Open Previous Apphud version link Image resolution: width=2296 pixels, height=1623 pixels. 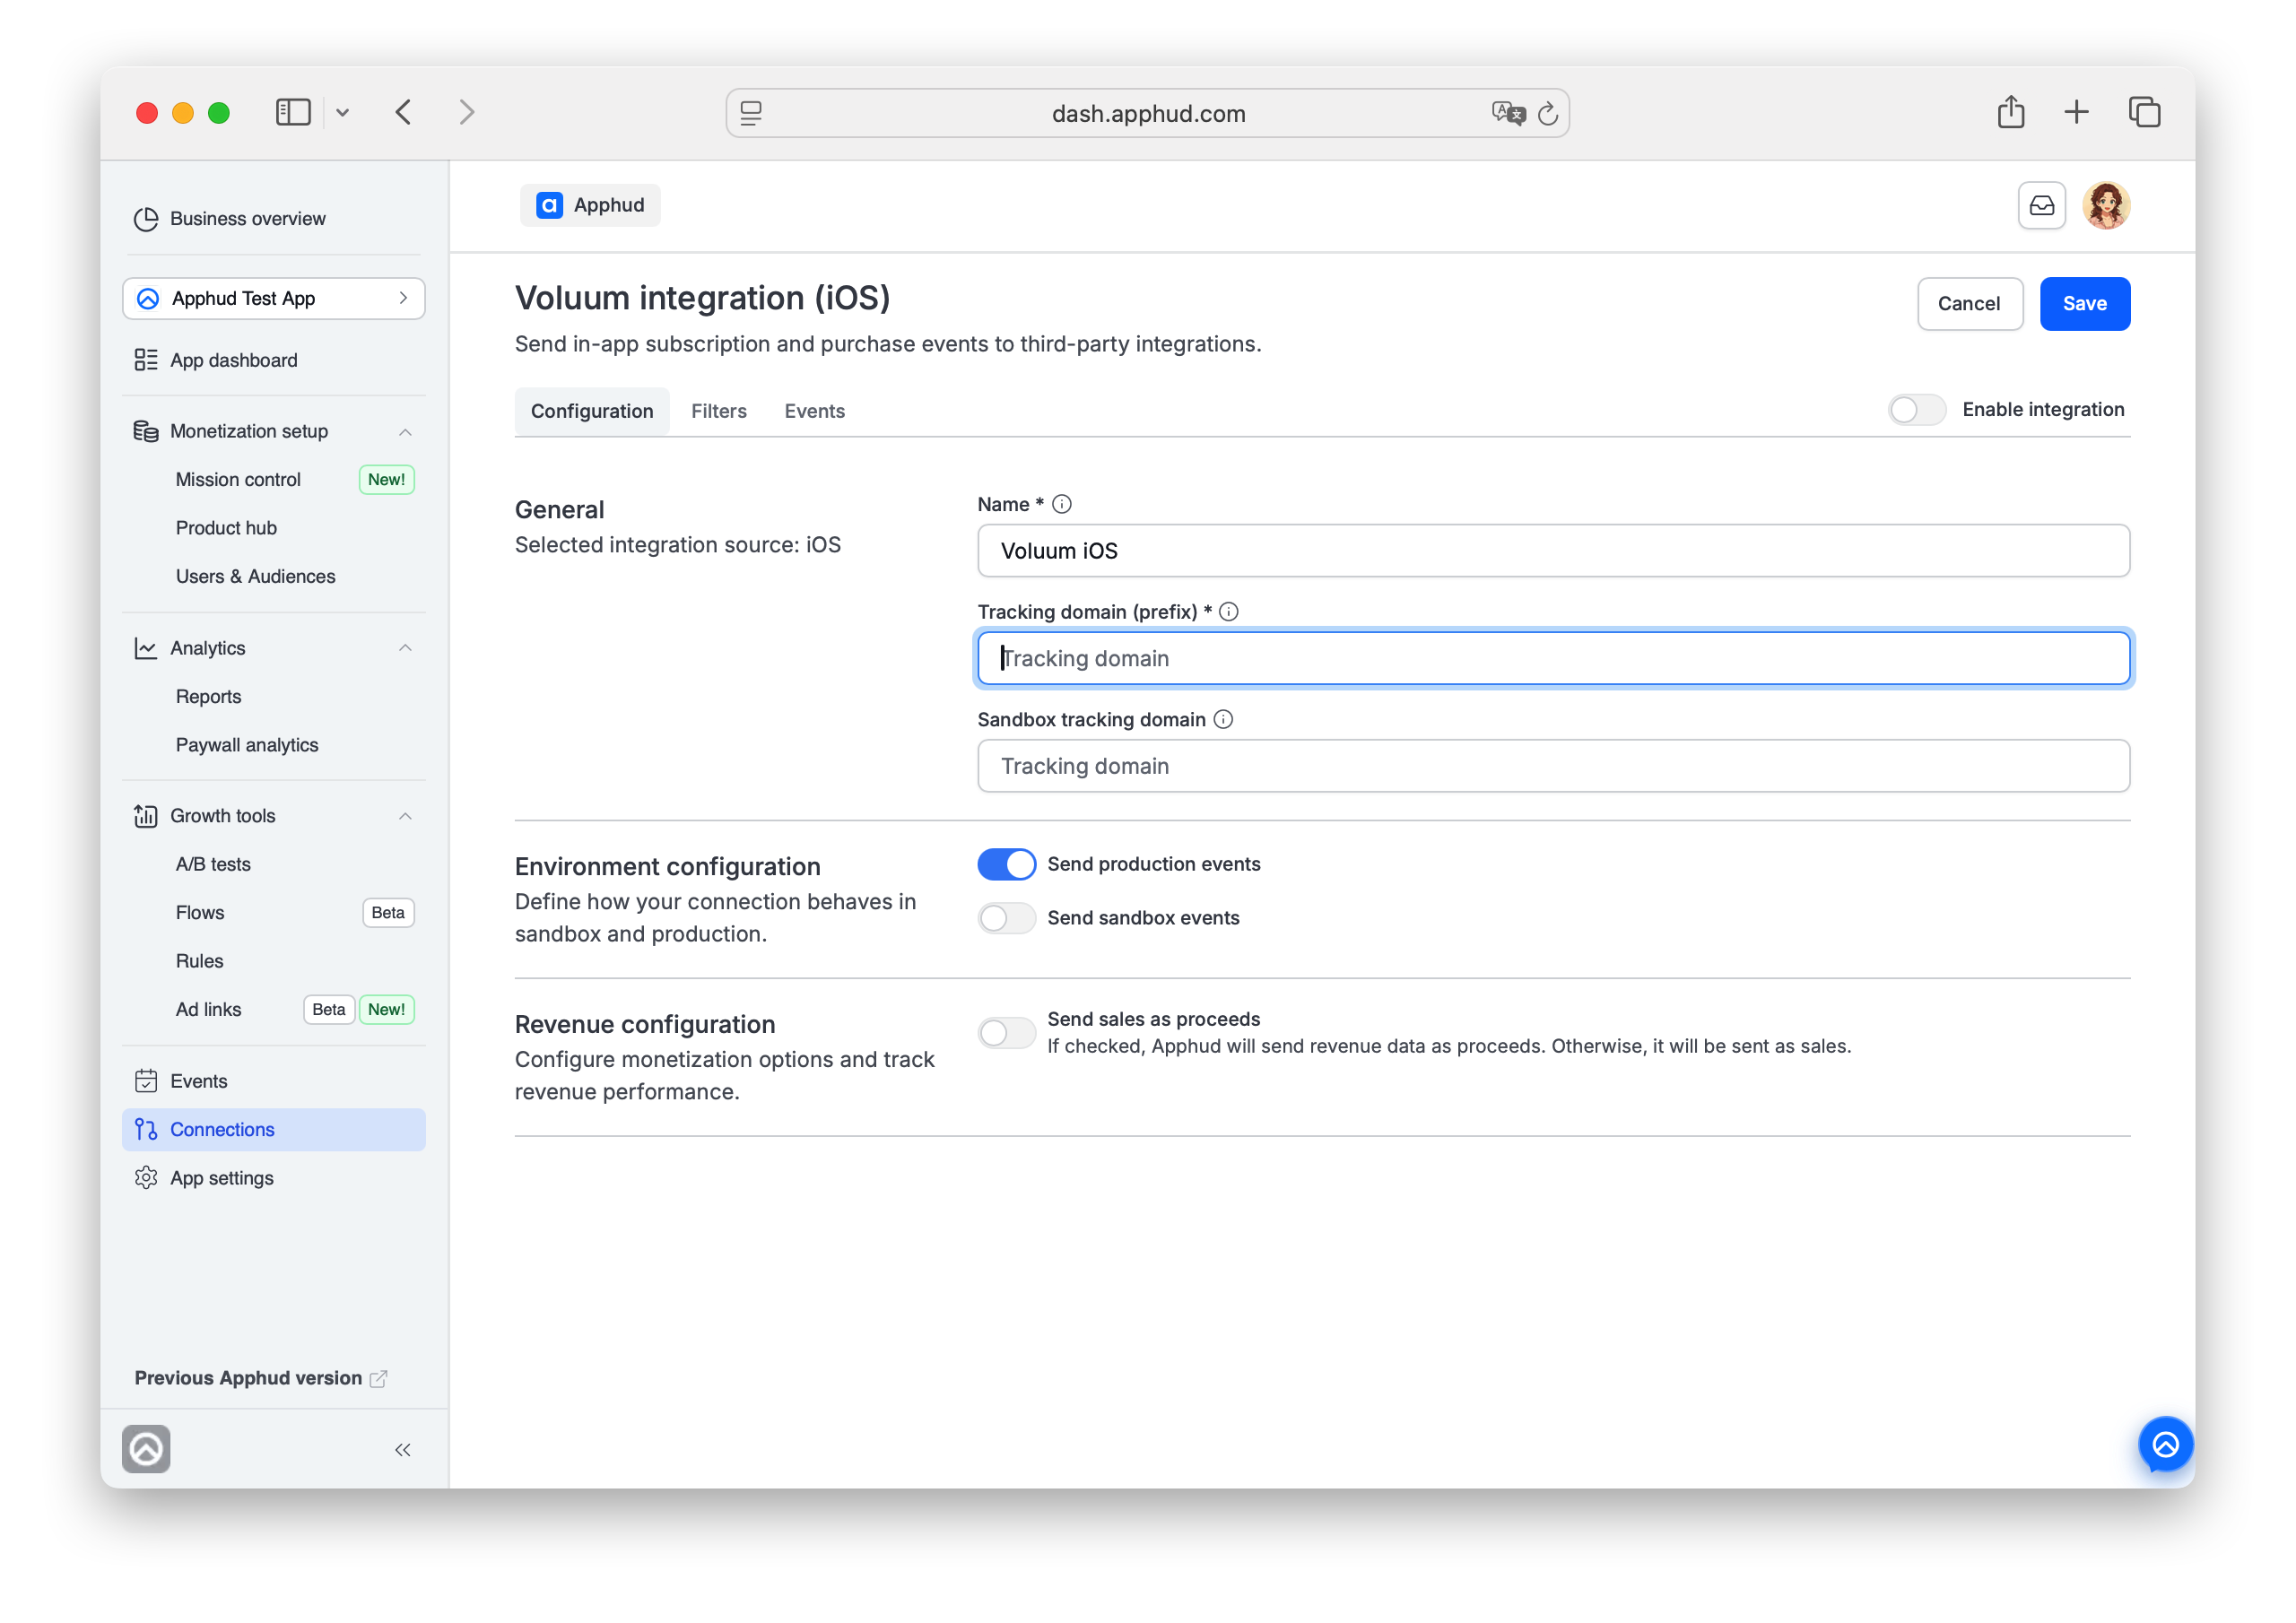click(261, 1378)
